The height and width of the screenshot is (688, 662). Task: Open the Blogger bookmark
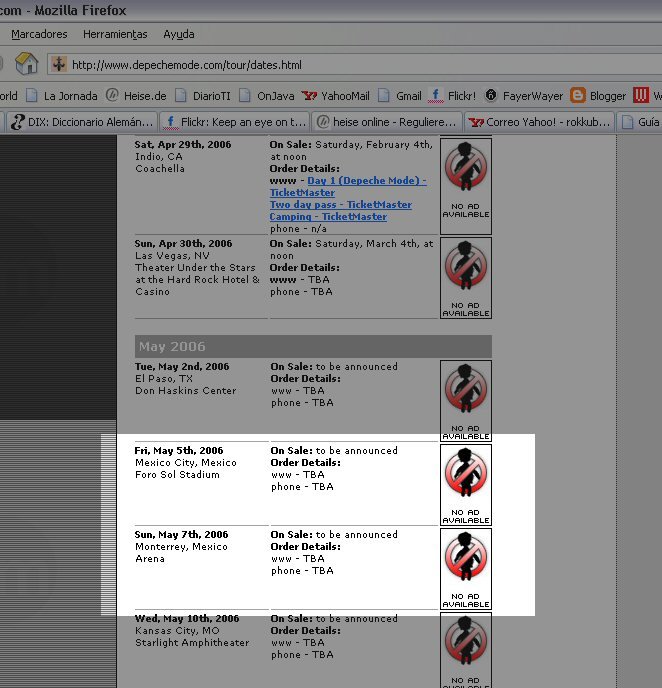coord(598,96)
